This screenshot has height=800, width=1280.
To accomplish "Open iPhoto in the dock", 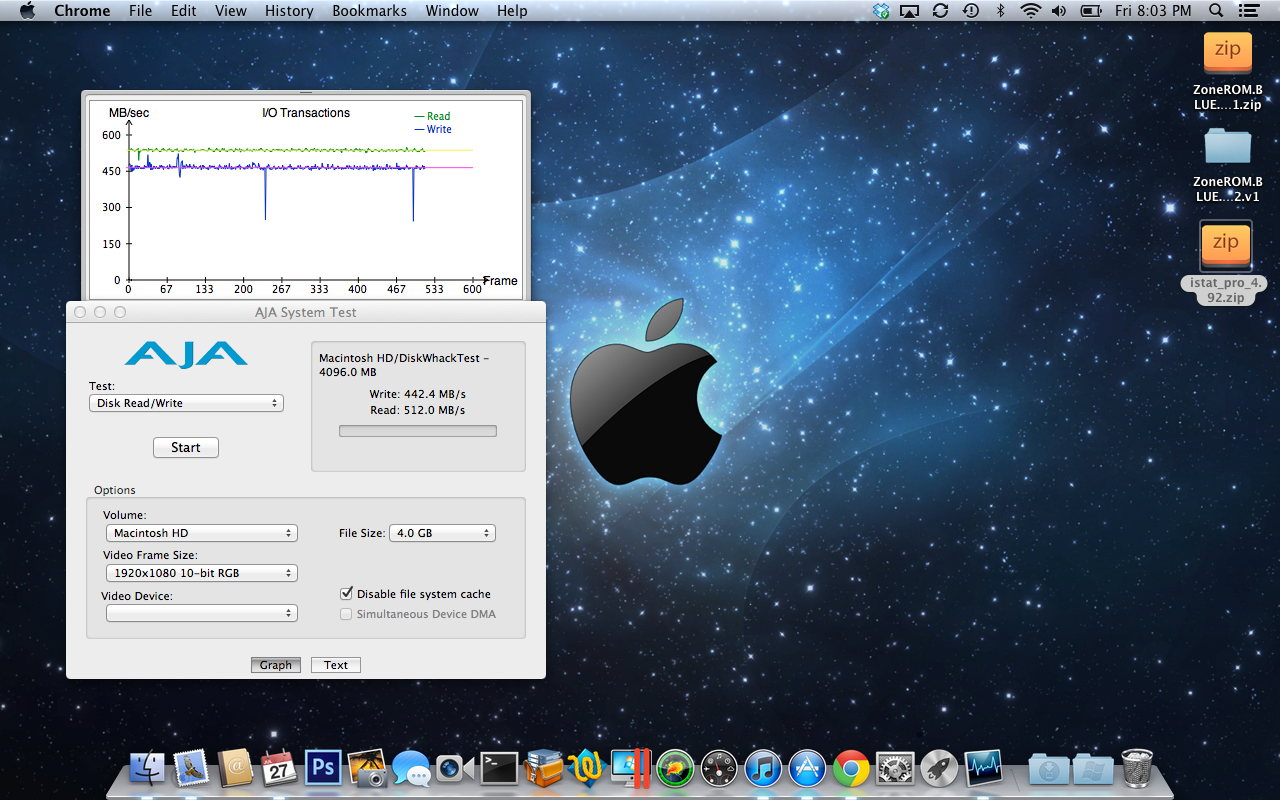I will pyautogui.click(x=367, y=768).
